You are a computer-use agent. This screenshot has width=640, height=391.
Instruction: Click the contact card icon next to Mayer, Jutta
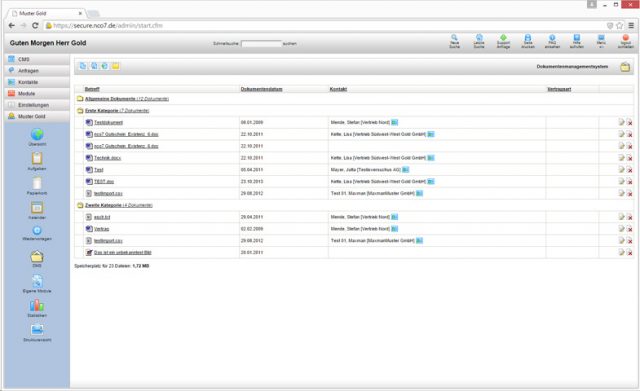click(405, 170)
